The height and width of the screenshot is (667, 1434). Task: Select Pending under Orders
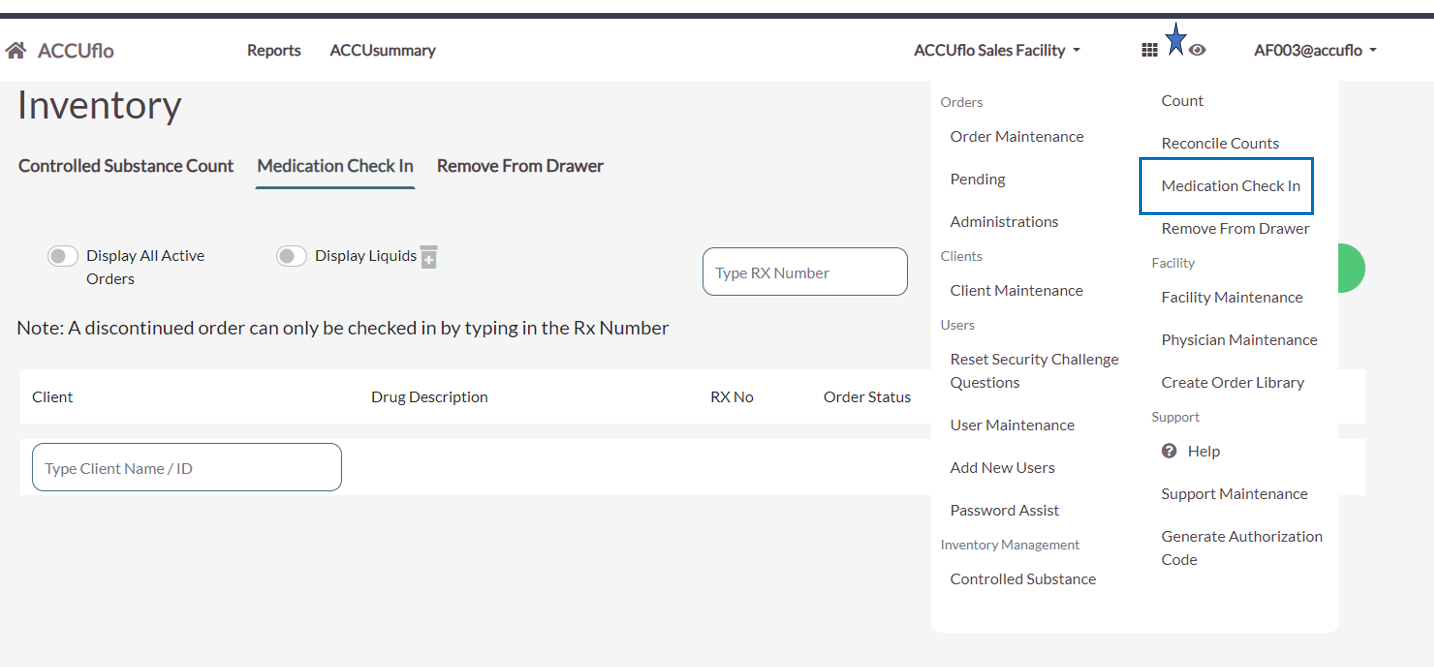978,179
